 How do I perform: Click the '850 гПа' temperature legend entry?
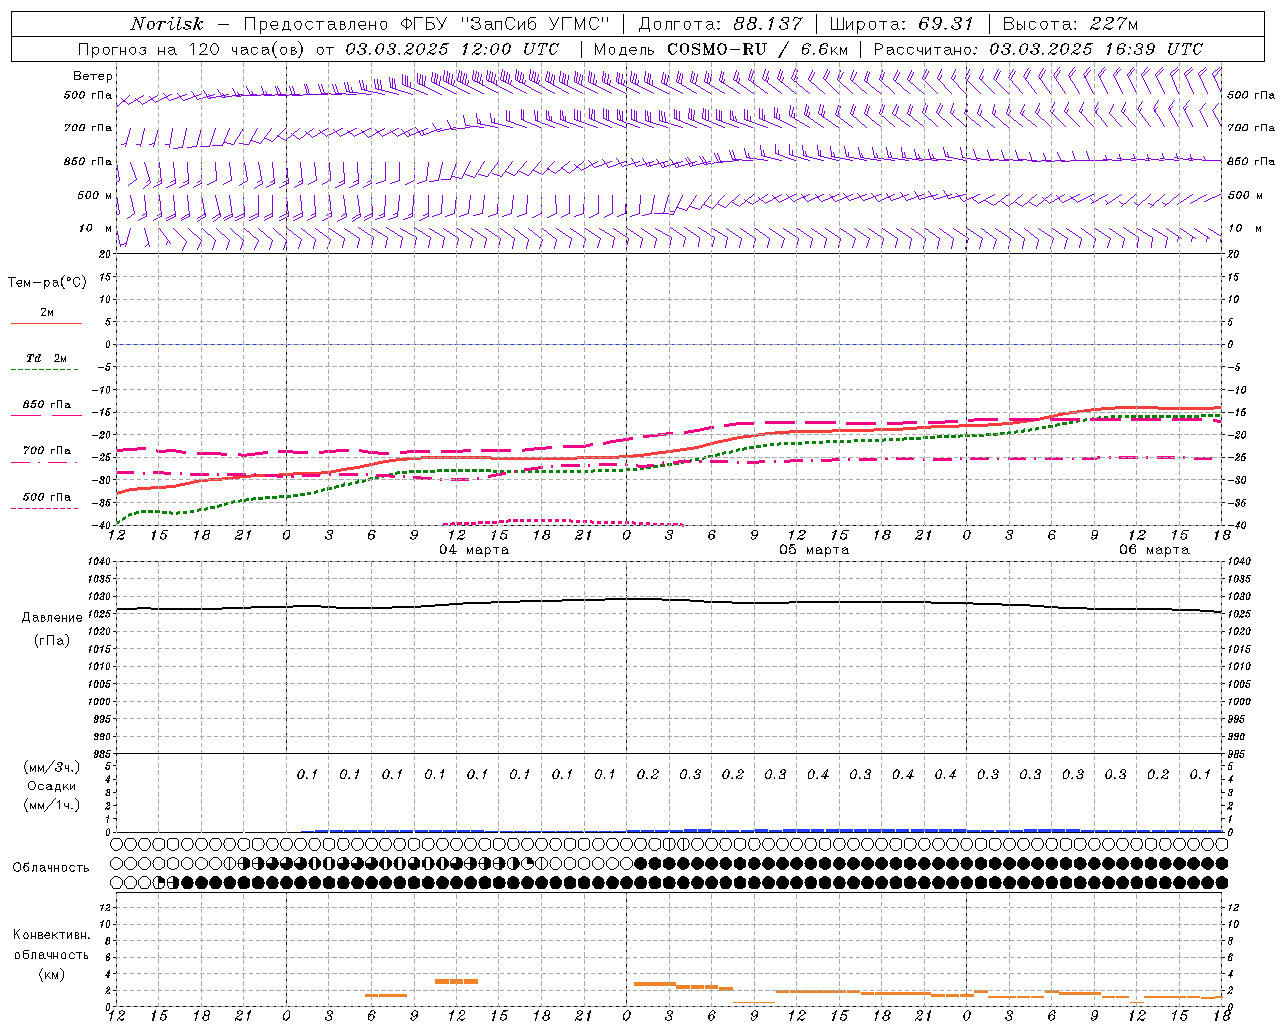46,409
